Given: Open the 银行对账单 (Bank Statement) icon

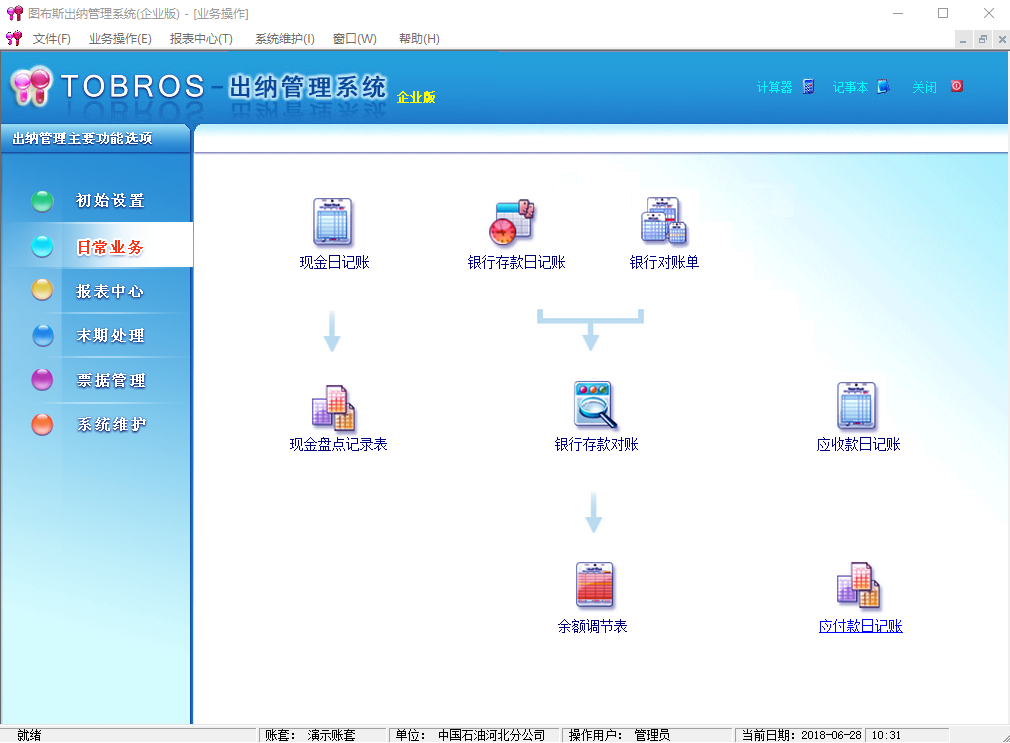Looking at the screenshot, I should coord(663,223).
